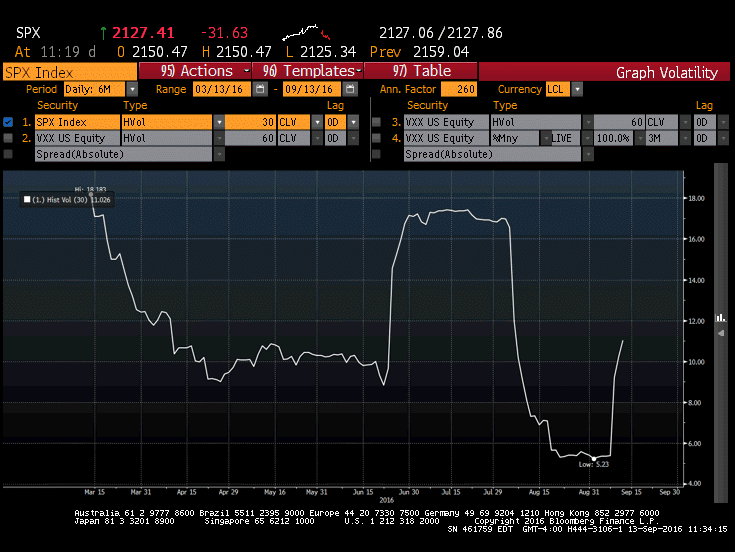
Task: Click the Mar 15 date axis label
Action: tap(94, 492)
